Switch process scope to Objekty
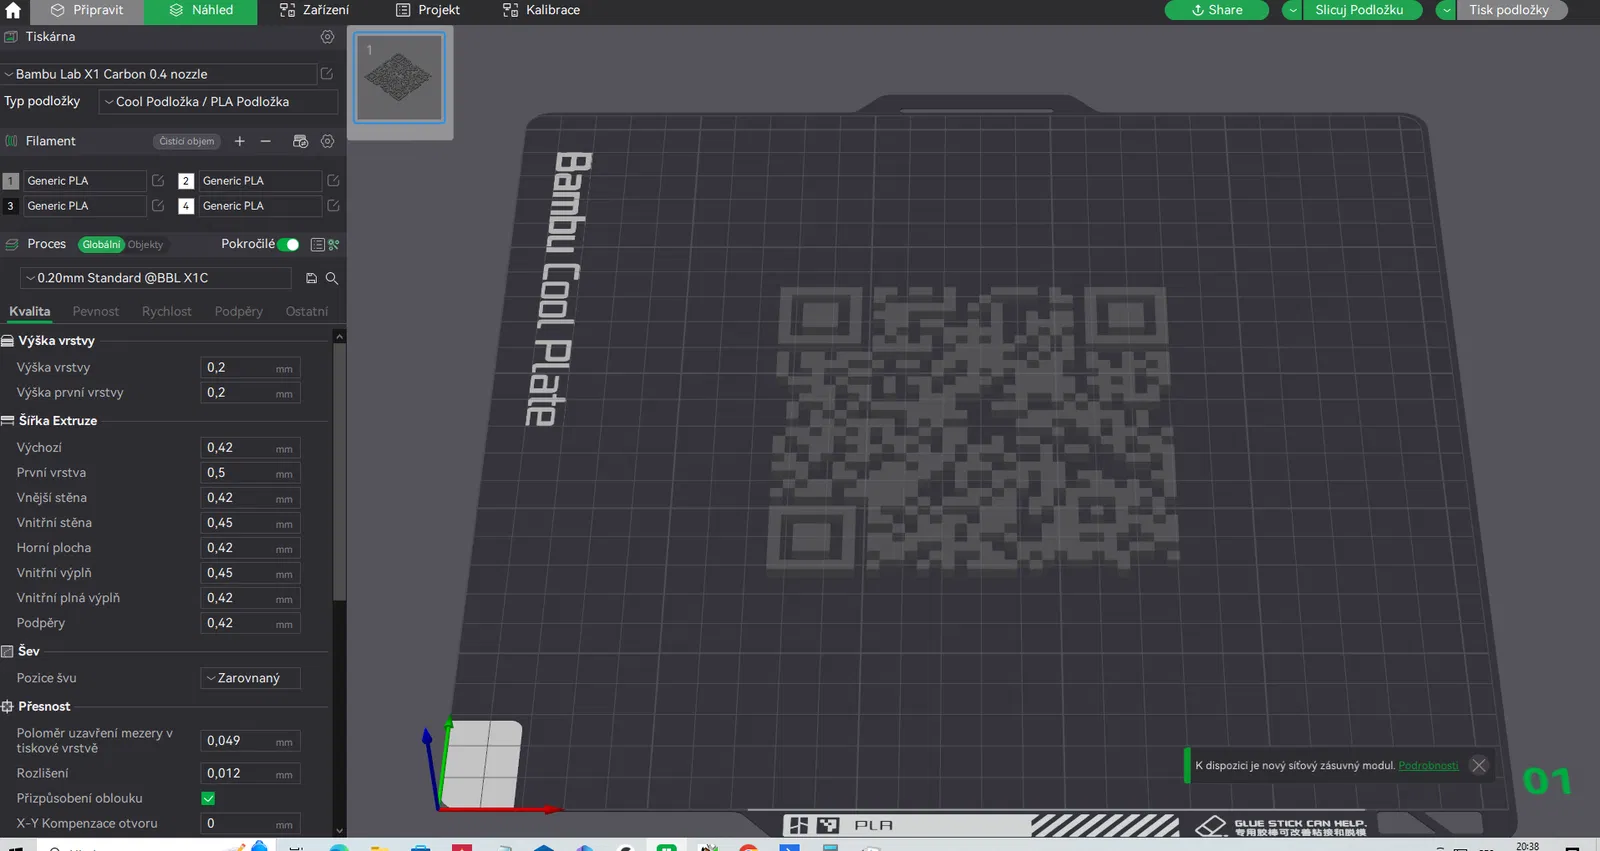Viewport: 1600px width, 851px height. [x=145, y=245]
